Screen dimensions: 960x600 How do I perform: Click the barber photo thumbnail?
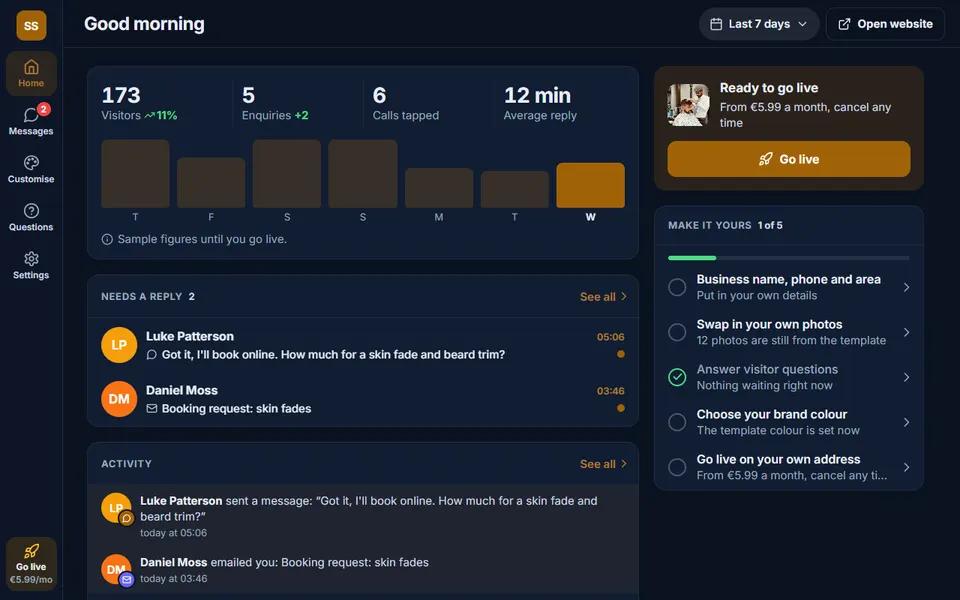tap(688, 105)
